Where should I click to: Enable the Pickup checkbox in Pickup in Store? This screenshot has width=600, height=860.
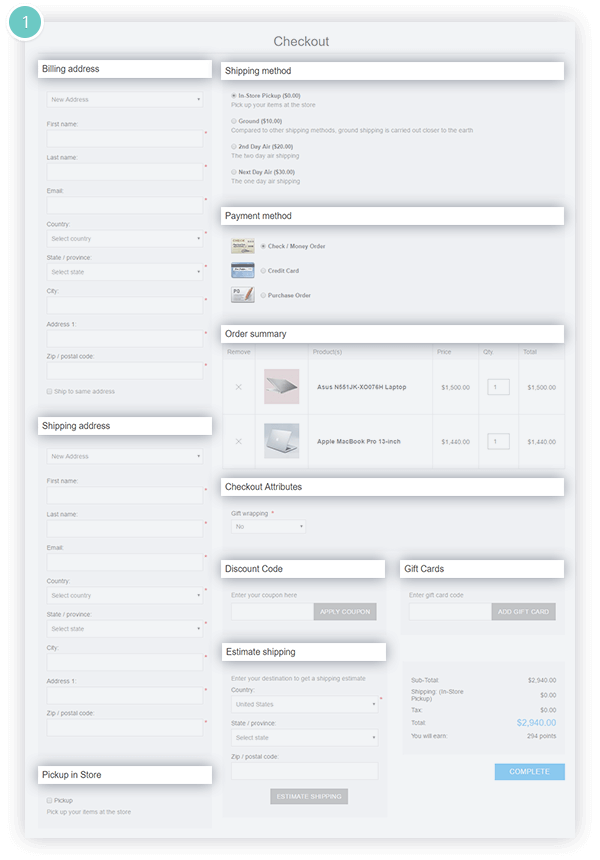click(49, 801)
